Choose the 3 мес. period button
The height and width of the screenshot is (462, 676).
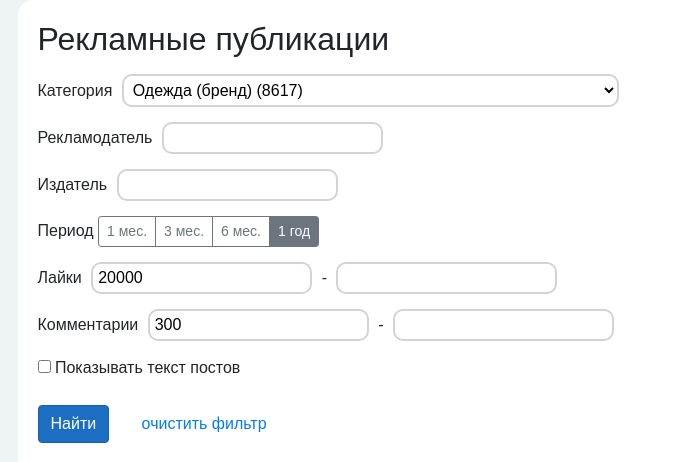pyautogui.click(x=184, y=231)
